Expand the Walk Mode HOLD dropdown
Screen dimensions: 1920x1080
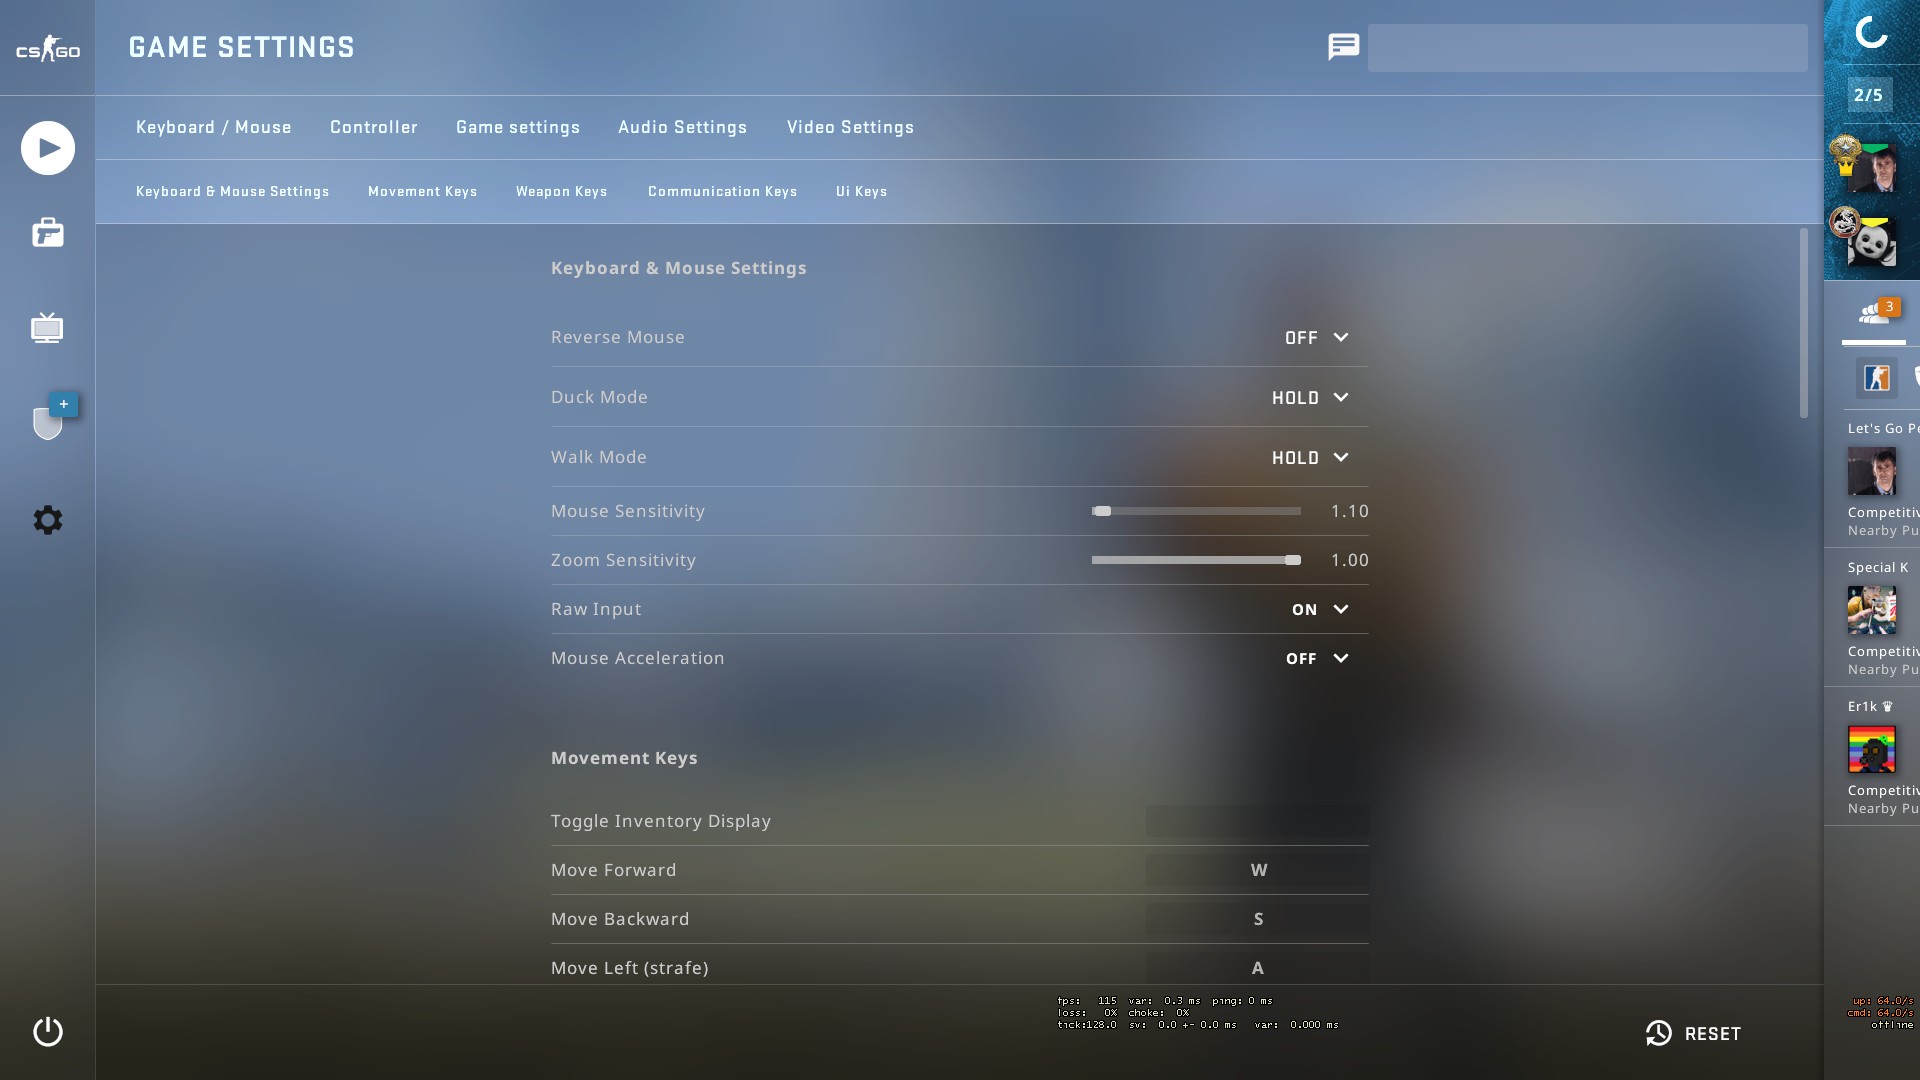[x=1310, y=458]
